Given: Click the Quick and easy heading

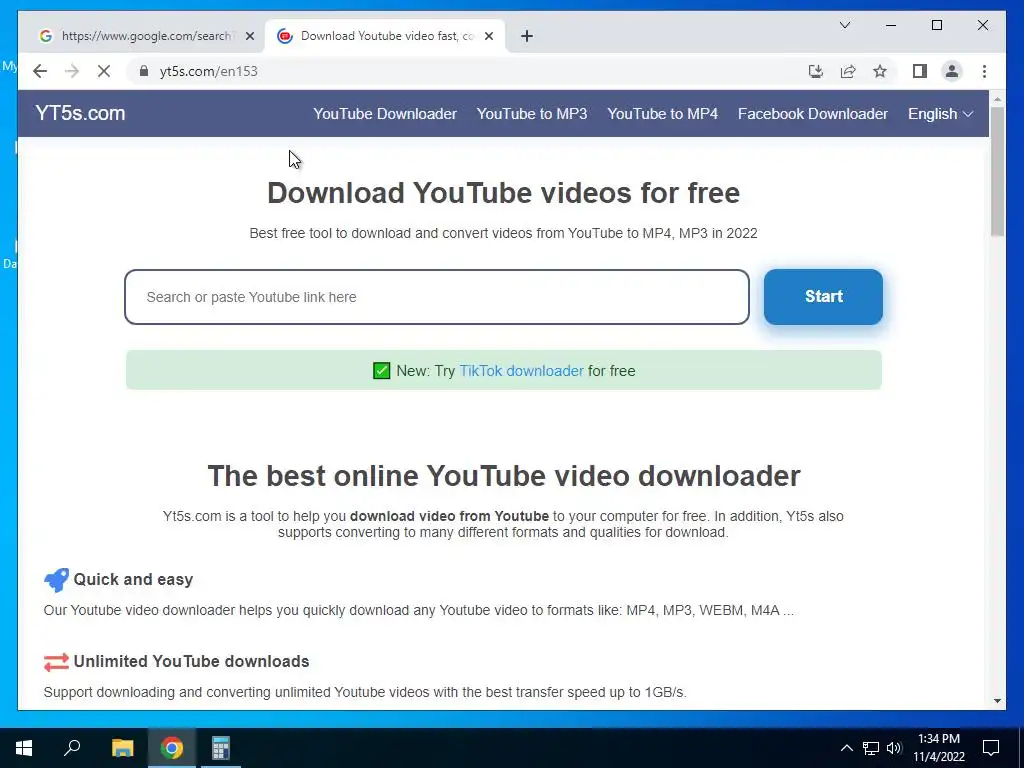Looking at the screenshot, I should pyautogui.click(x=133, y=579).
